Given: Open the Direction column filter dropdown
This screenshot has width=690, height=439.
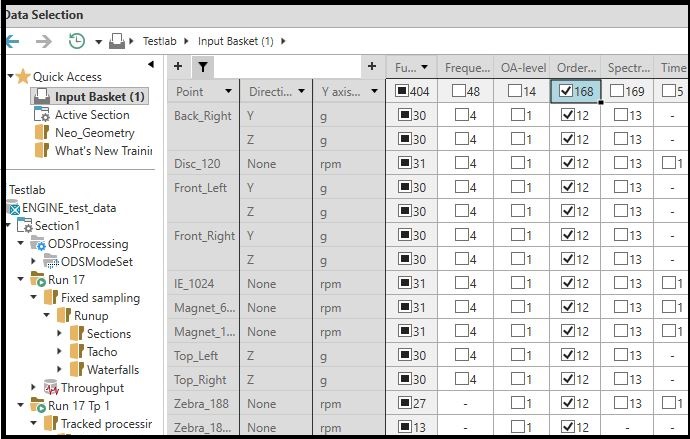Looking at the screenshot, I should tap(301, 92).
